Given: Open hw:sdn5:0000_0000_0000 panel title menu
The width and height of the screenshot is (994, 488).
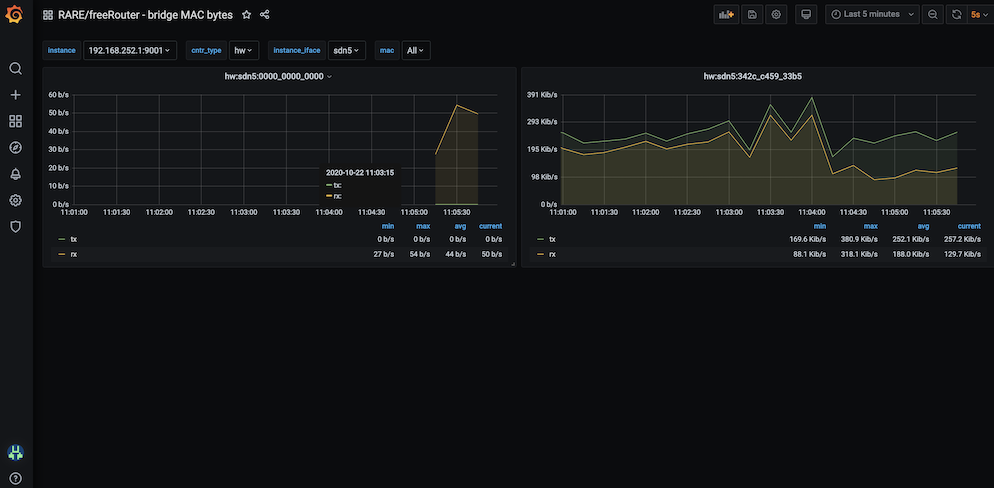Looking at the screenshot, I should click(278, 76).
